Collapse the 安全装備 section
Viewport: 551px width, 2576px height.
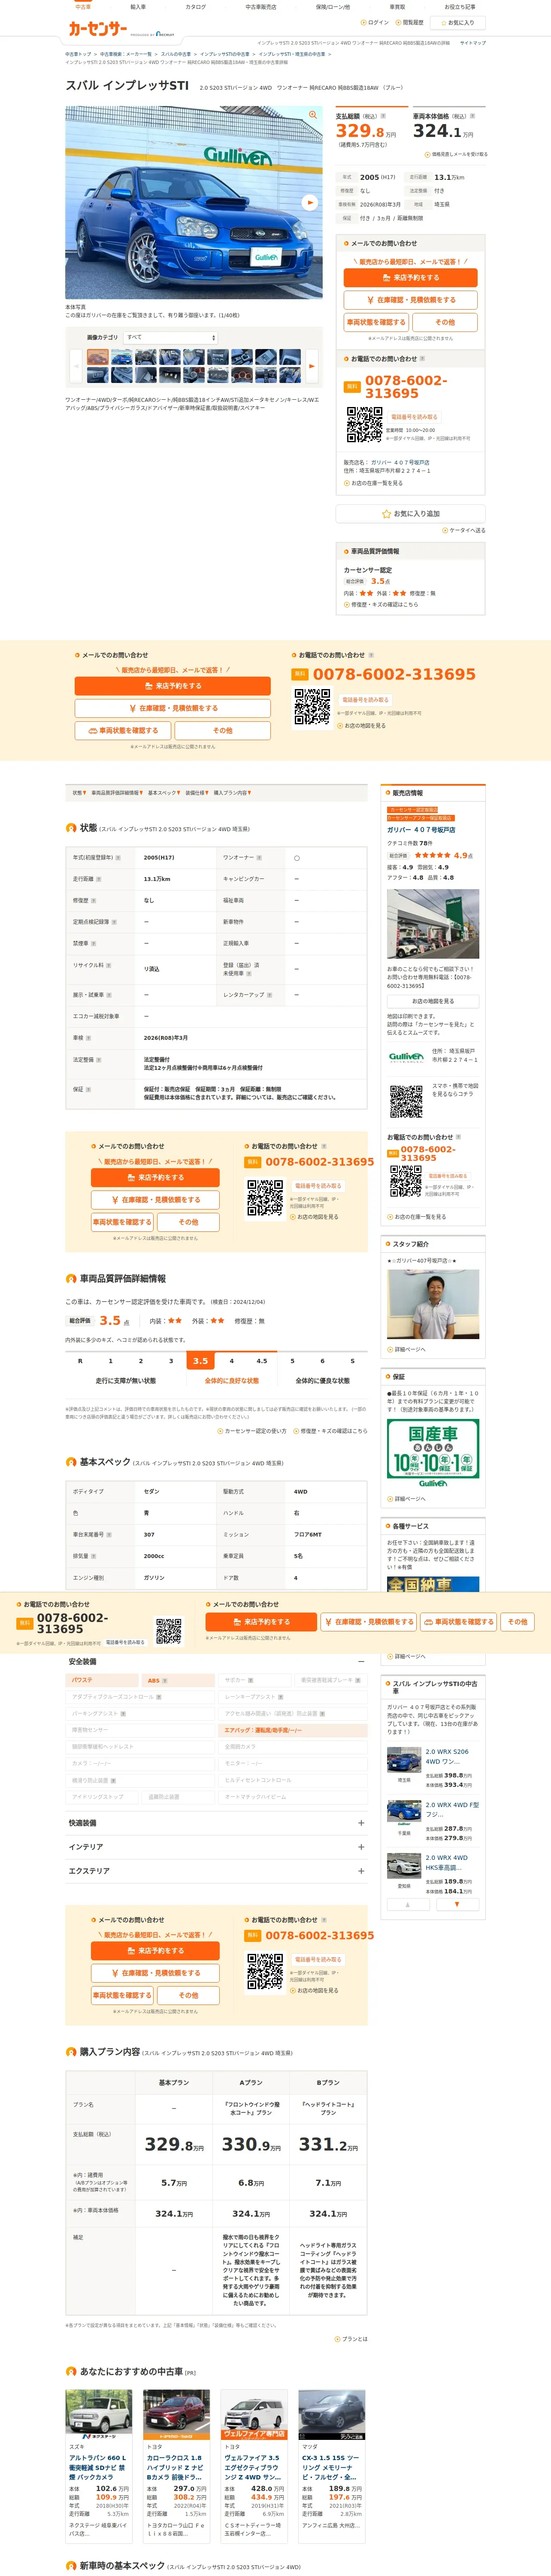pos(361,1662)
